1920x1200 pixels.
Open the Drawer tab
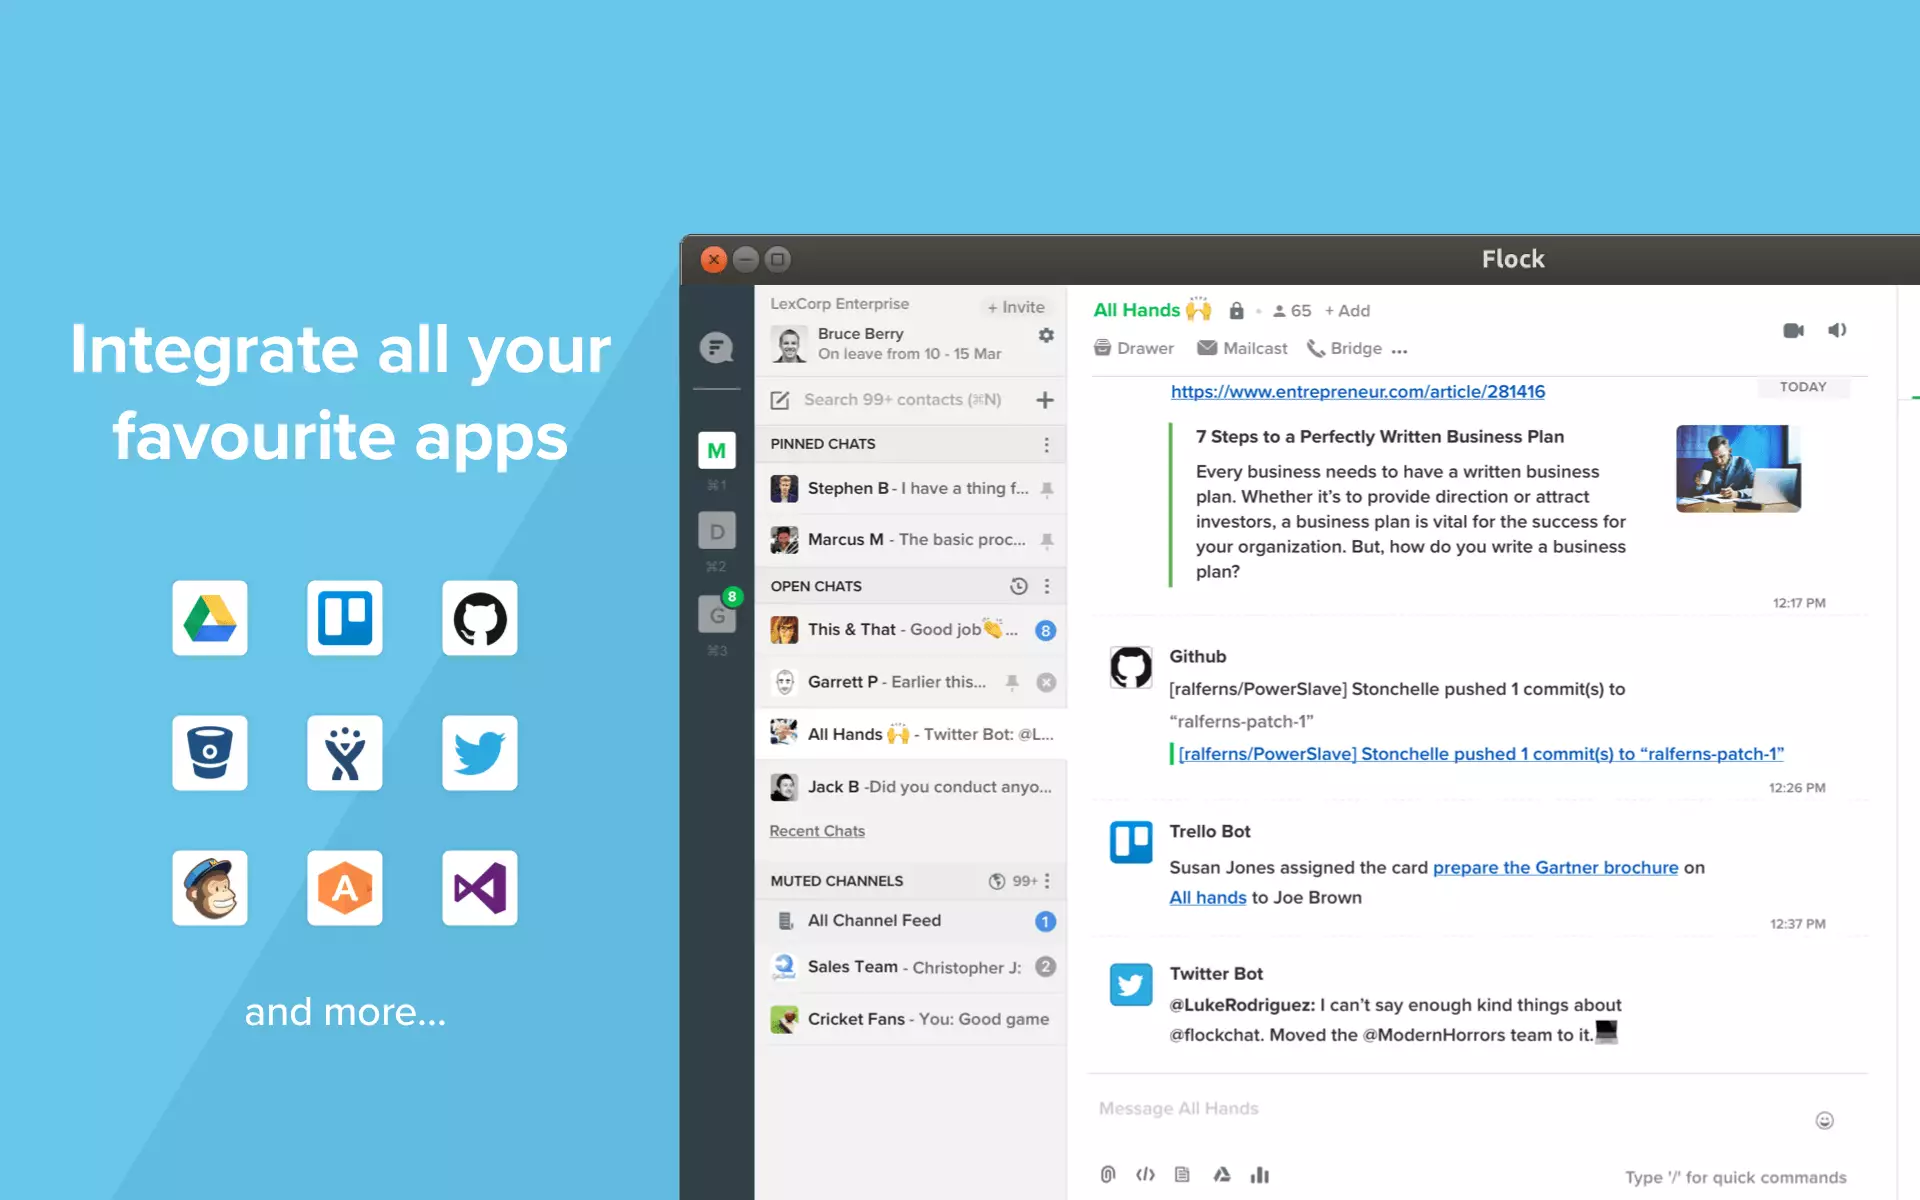click(x=1134, y=348)
